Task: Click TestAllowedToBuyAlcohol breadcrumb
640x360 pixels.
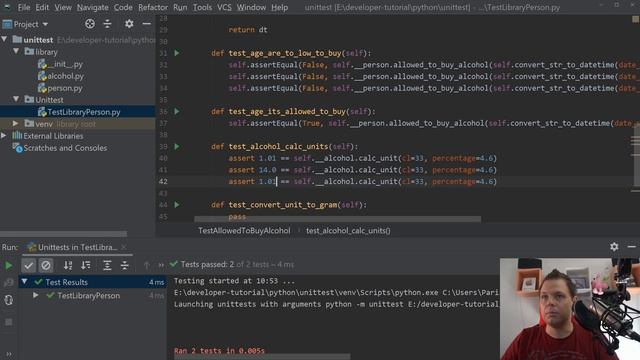Action: (x=244, y=231)
